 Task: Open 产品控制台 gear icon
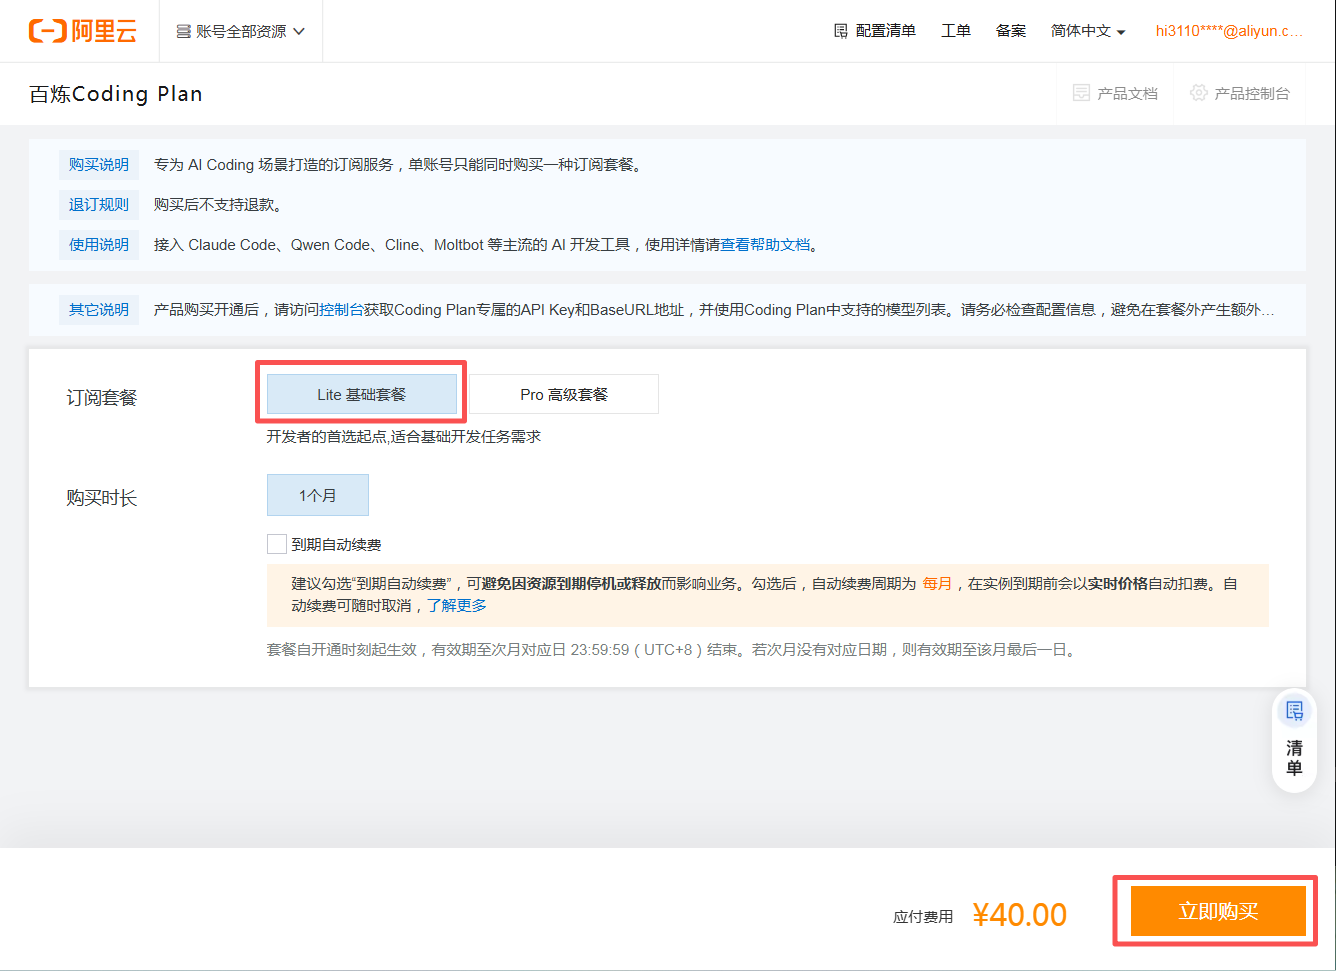tap(1198, 93)
